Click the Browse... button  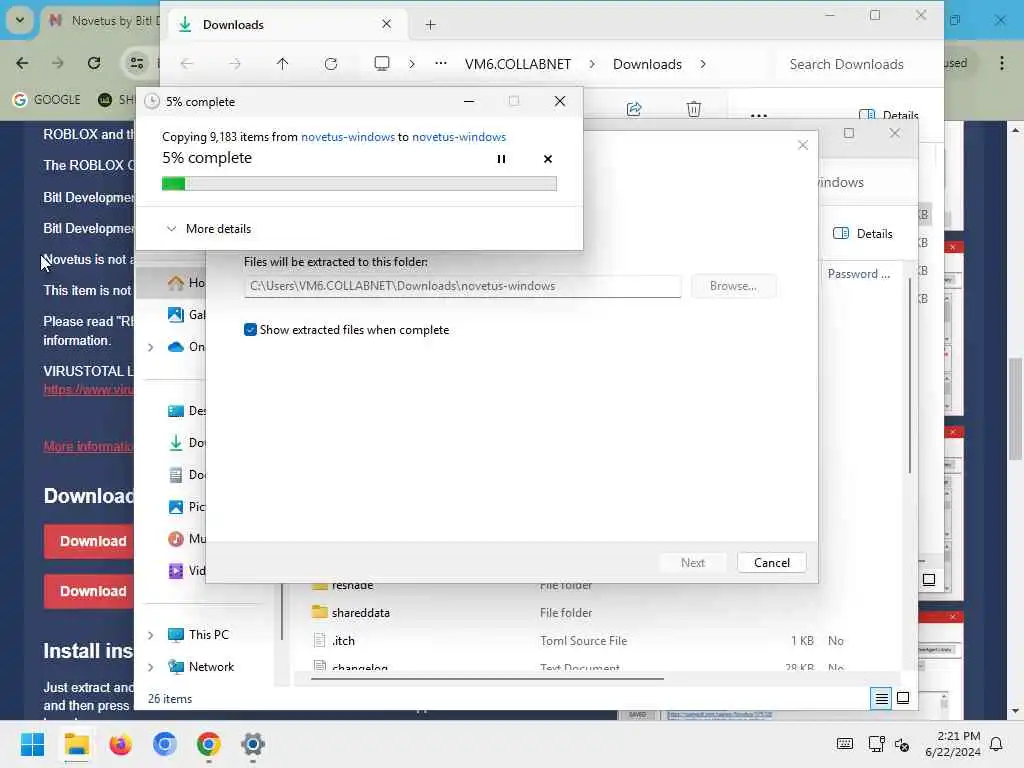tap(733, 286)
